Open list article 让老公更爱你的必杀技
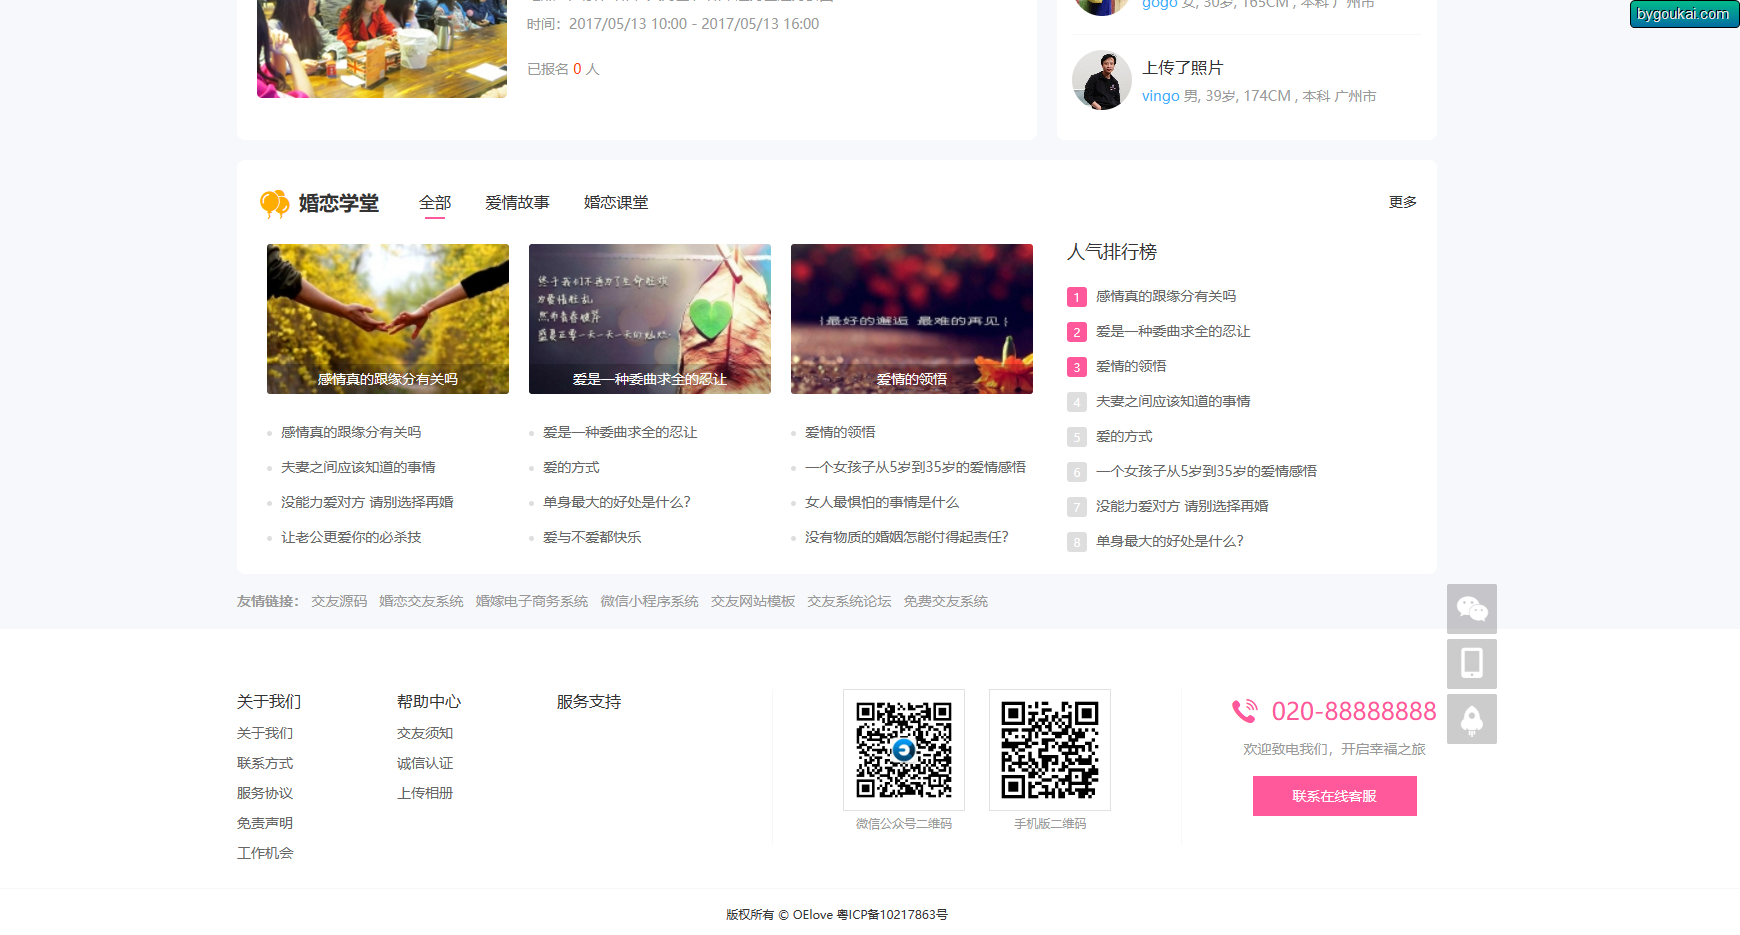1740x935 pixels. [x=351, y=538]
